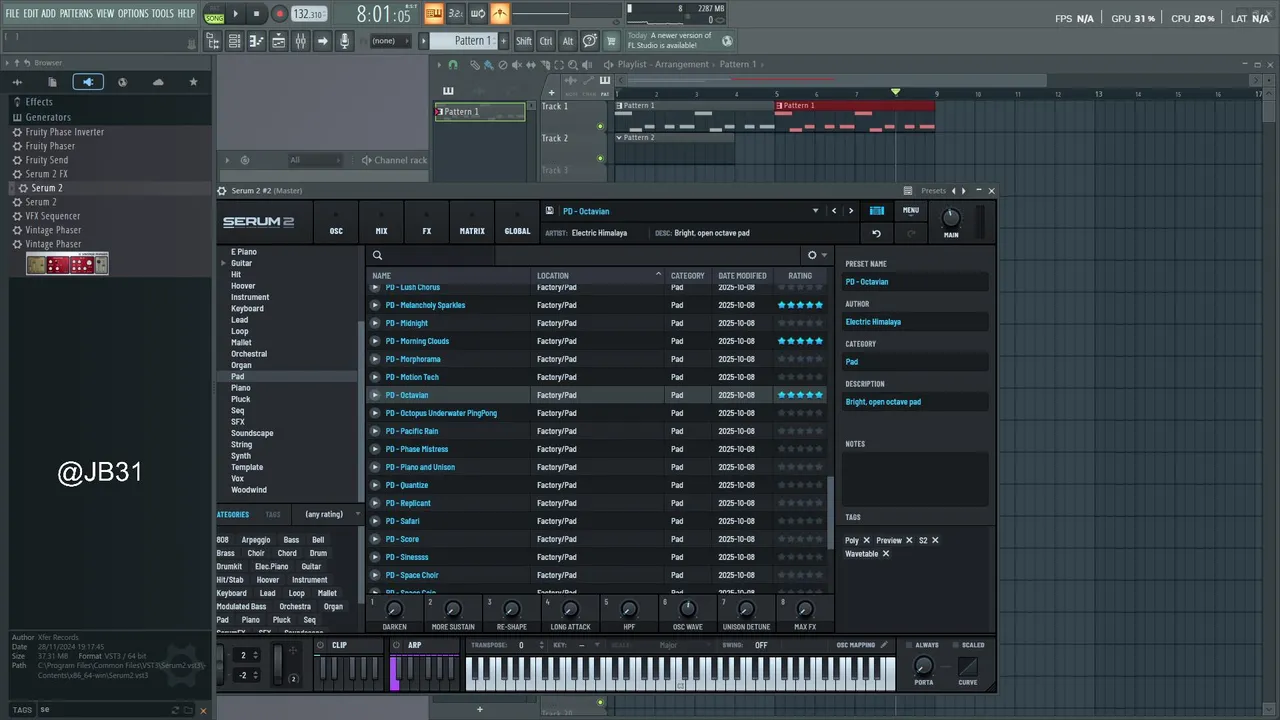Stop playback in the transport bar

257,14
